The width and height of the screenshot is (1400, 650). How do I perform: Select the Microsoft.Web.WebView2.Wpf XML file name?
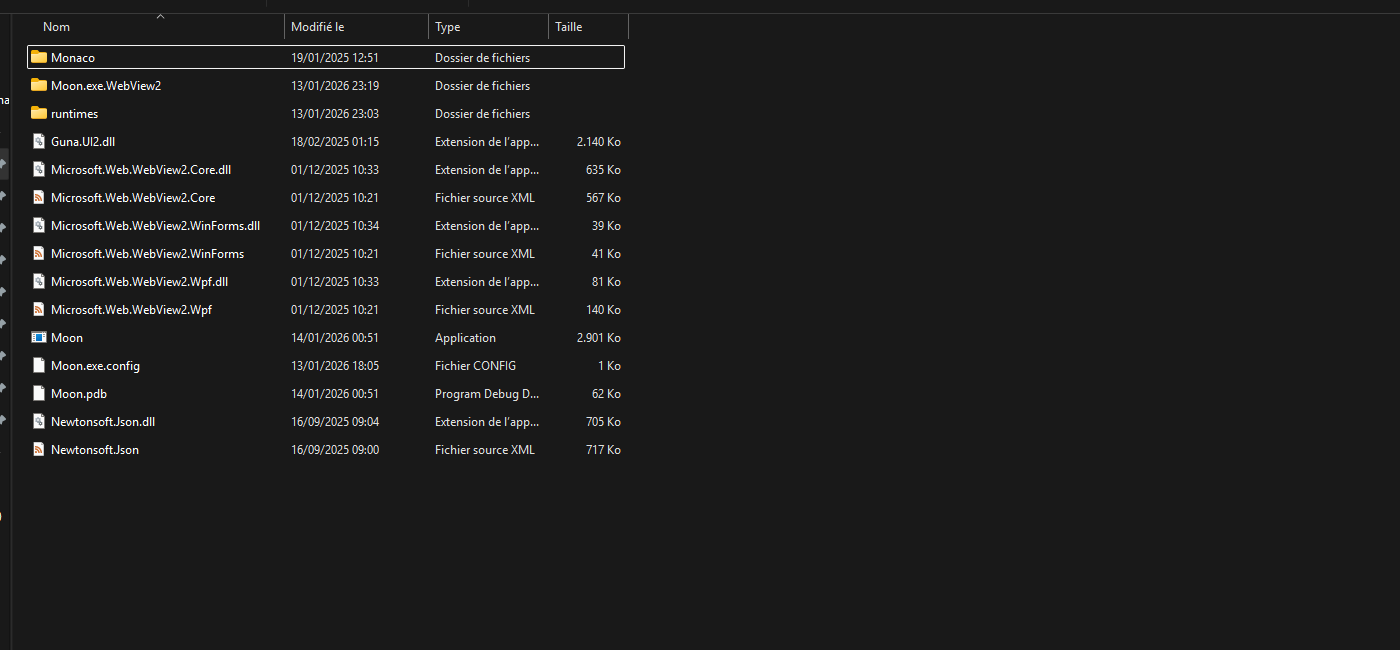coord(131,309)
